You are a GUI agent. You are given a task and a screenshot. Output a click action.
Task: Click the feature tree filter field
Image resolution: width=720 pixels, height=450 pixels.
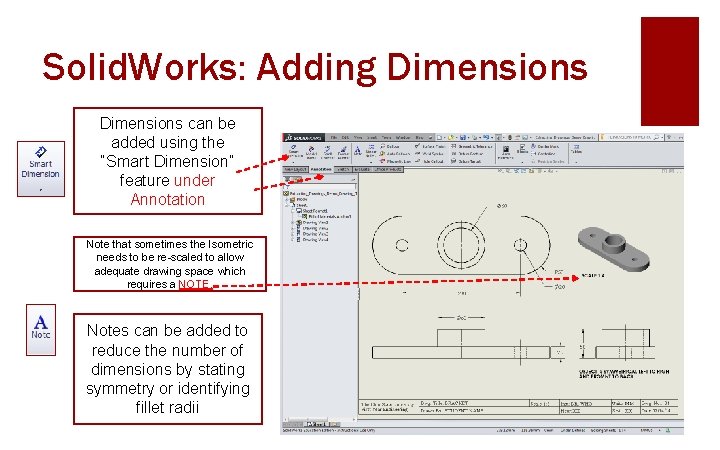point(320,187)
